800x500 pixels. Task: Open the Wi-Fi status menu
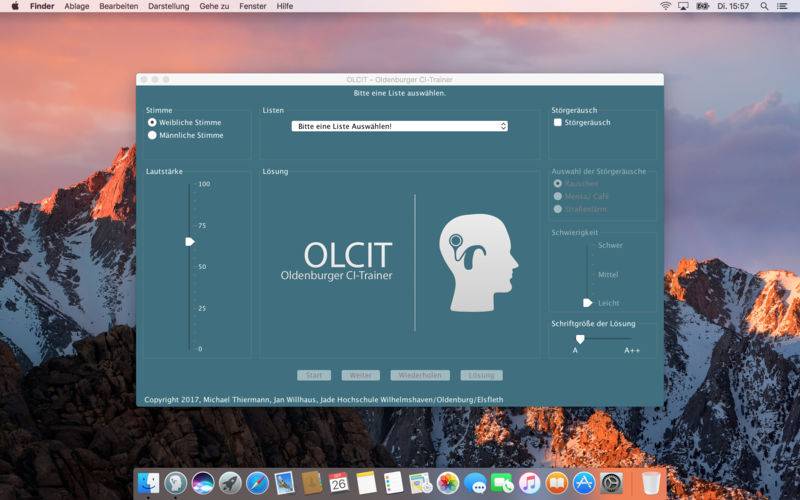pos(666,6)
